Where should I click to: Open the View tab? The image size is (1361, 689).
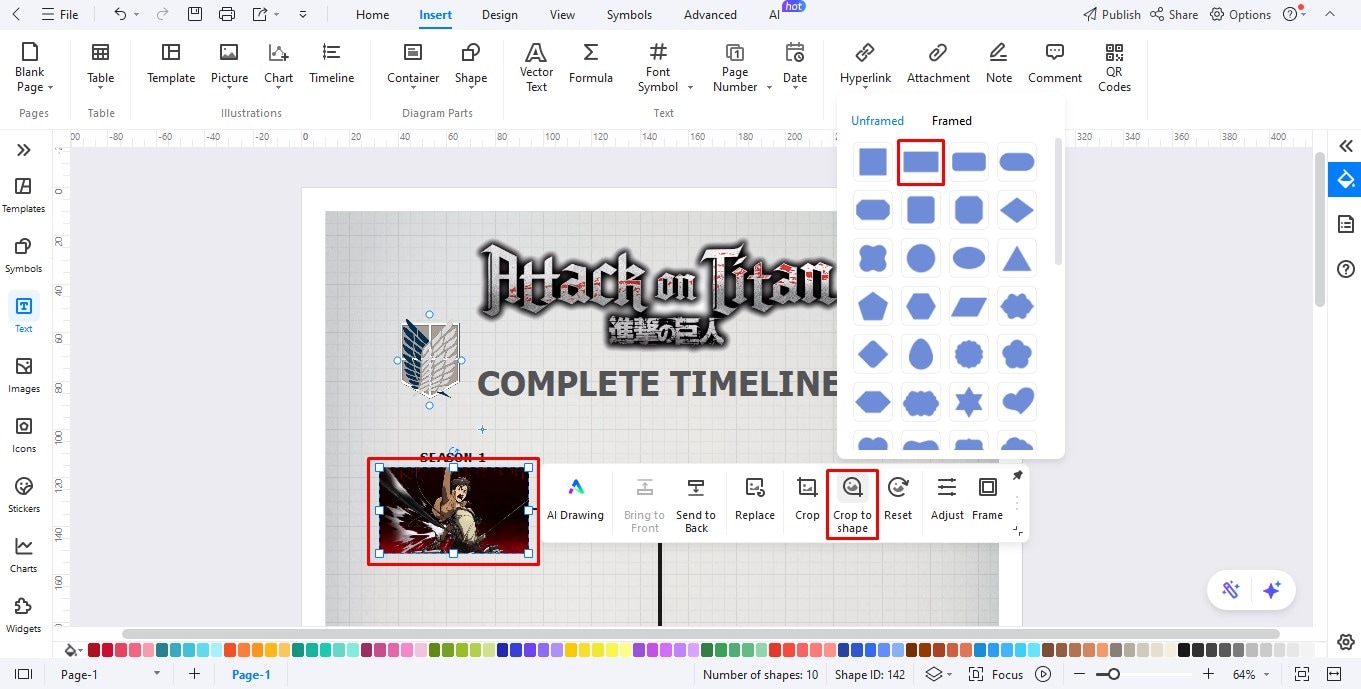(562, 15)
